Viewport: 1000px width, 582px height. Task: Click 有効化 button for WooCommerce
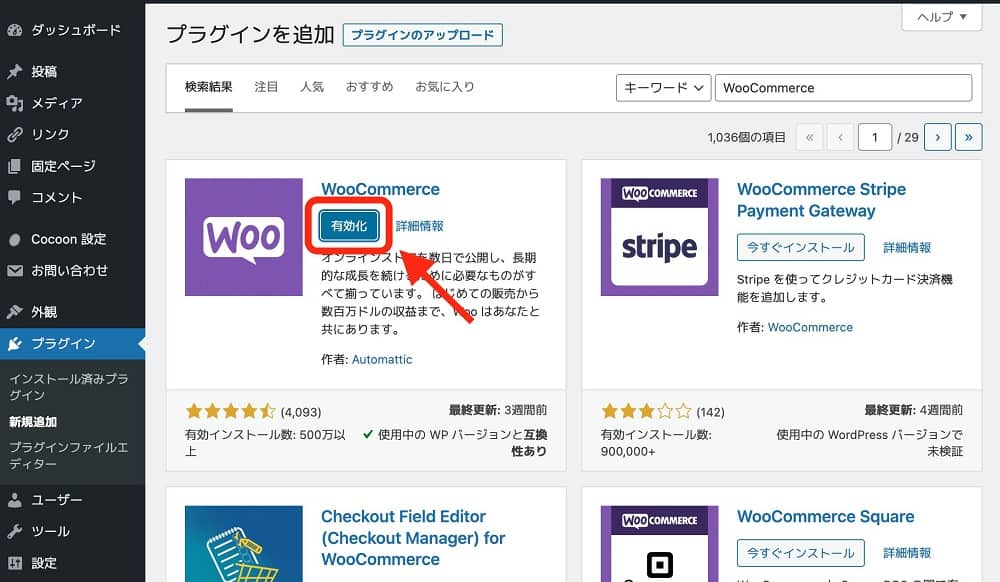[349, 226]
